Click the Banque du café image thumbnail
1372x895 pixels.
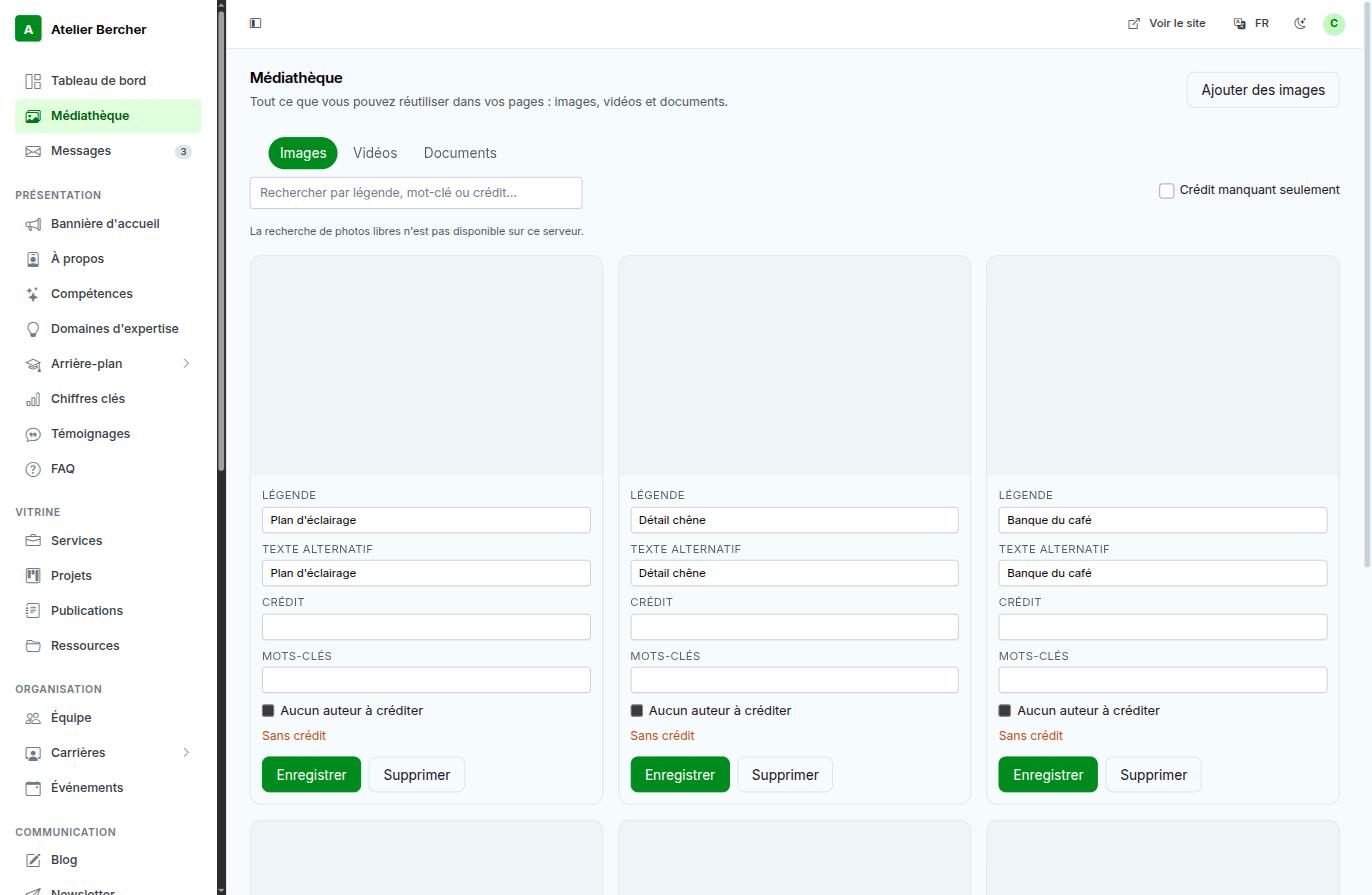1163,366
